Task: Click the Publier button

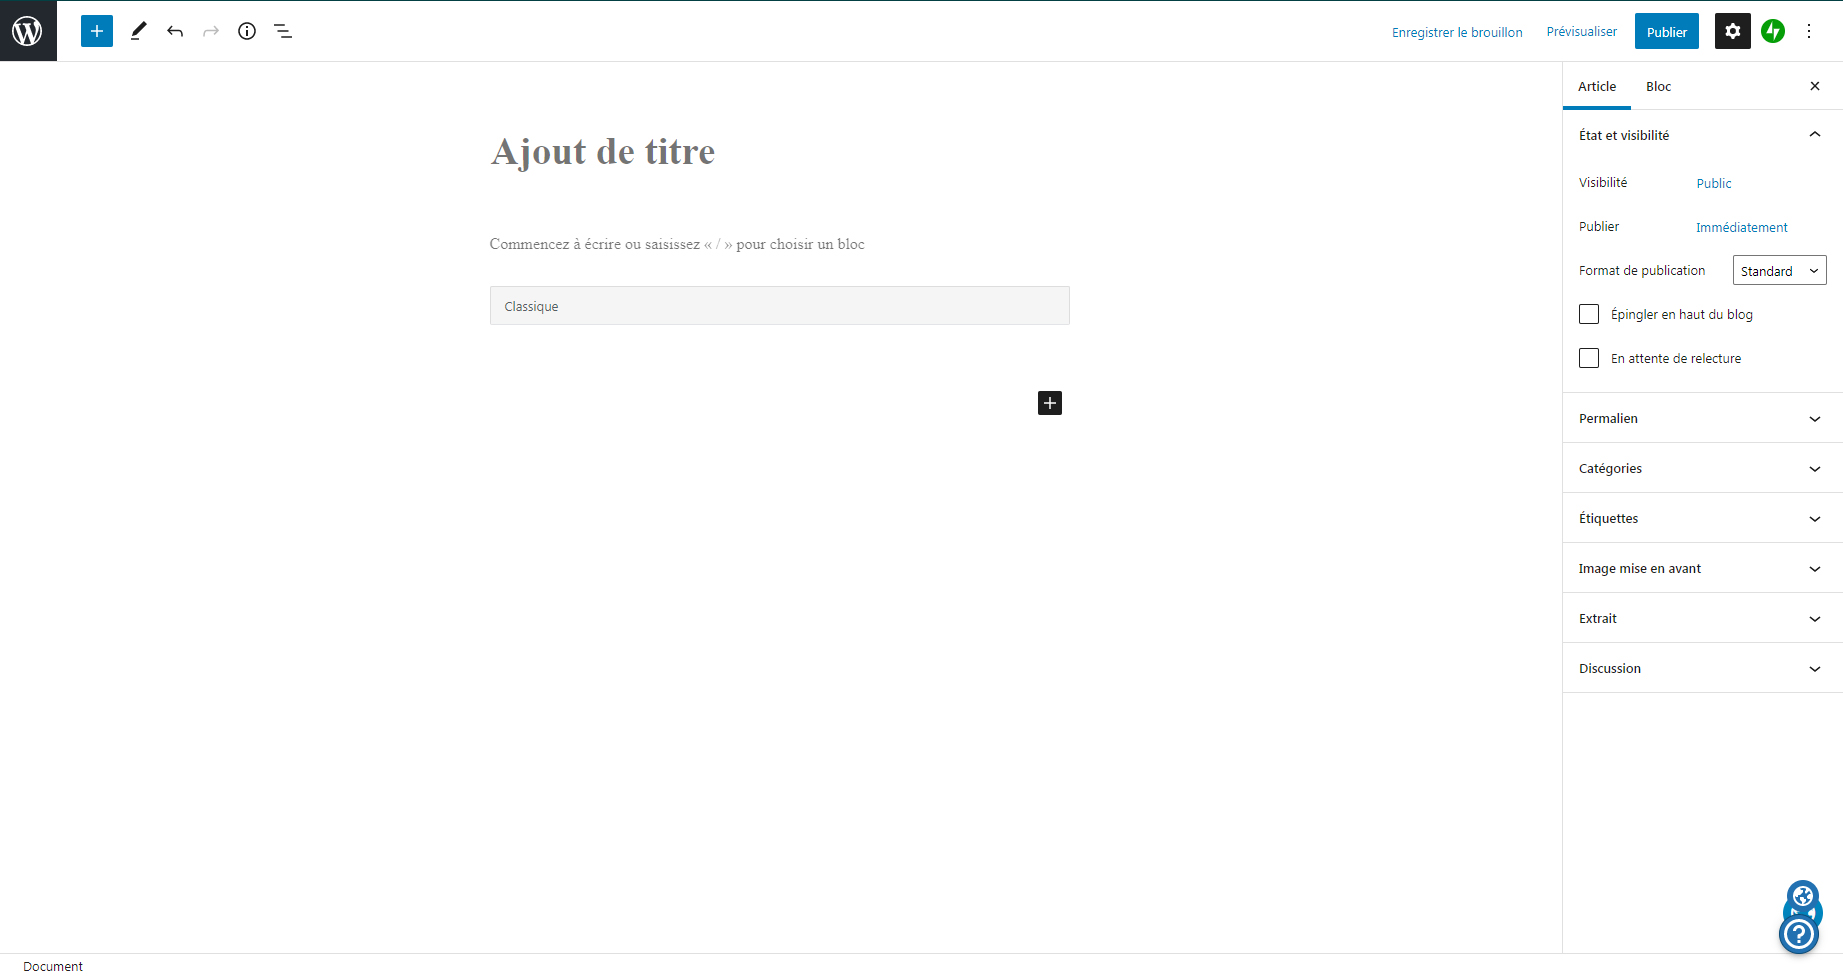Action: [x=1666, y=32]
